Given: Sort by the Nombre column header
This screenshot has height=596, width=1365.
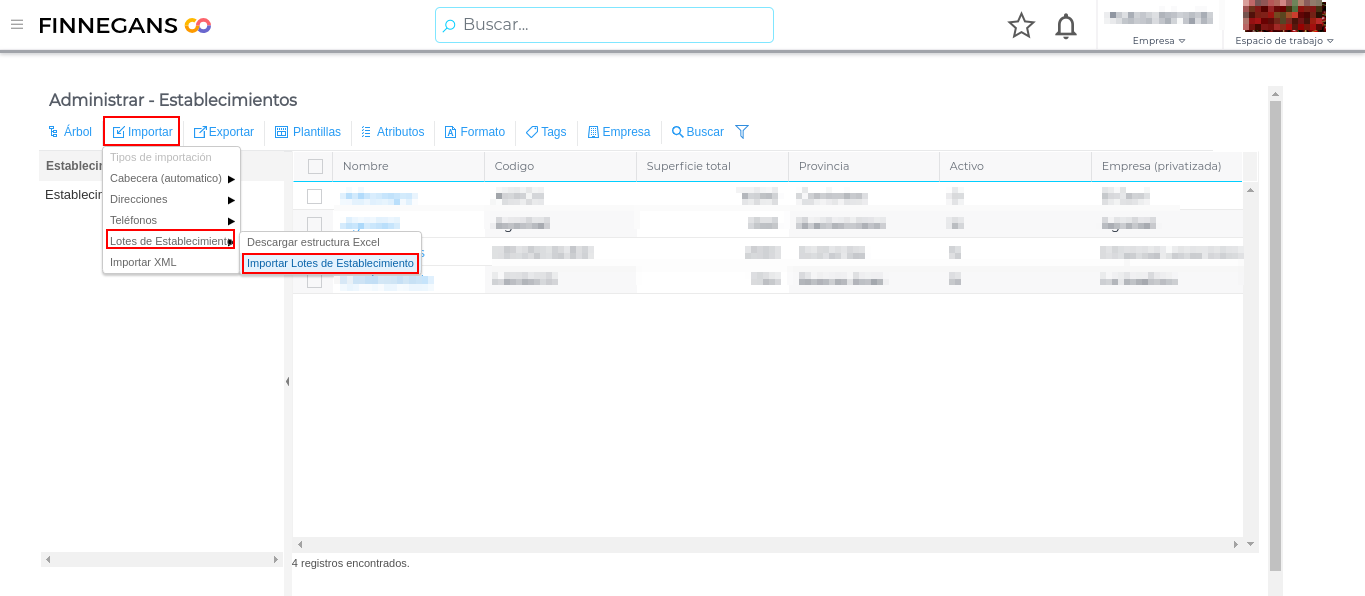Looking at the screenshot, I should 408,166.
